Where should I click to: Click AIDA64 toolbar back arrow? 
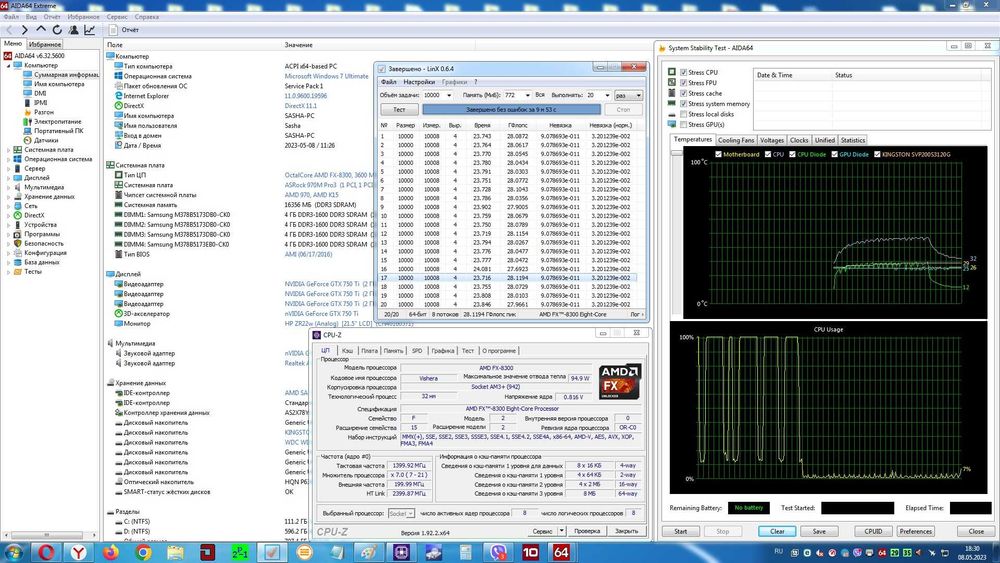pos(9,30)
